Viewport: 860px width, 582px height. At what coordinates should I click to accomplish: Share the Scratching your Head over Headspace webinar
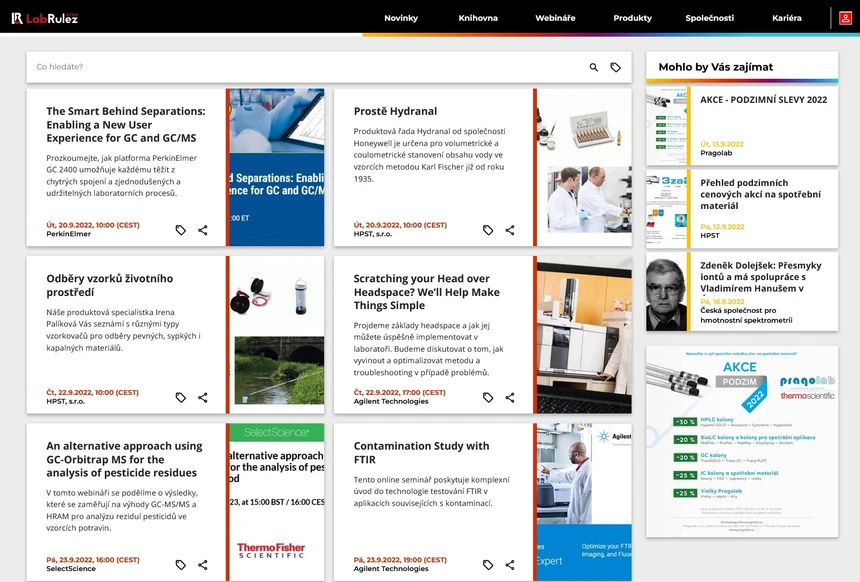510,397
